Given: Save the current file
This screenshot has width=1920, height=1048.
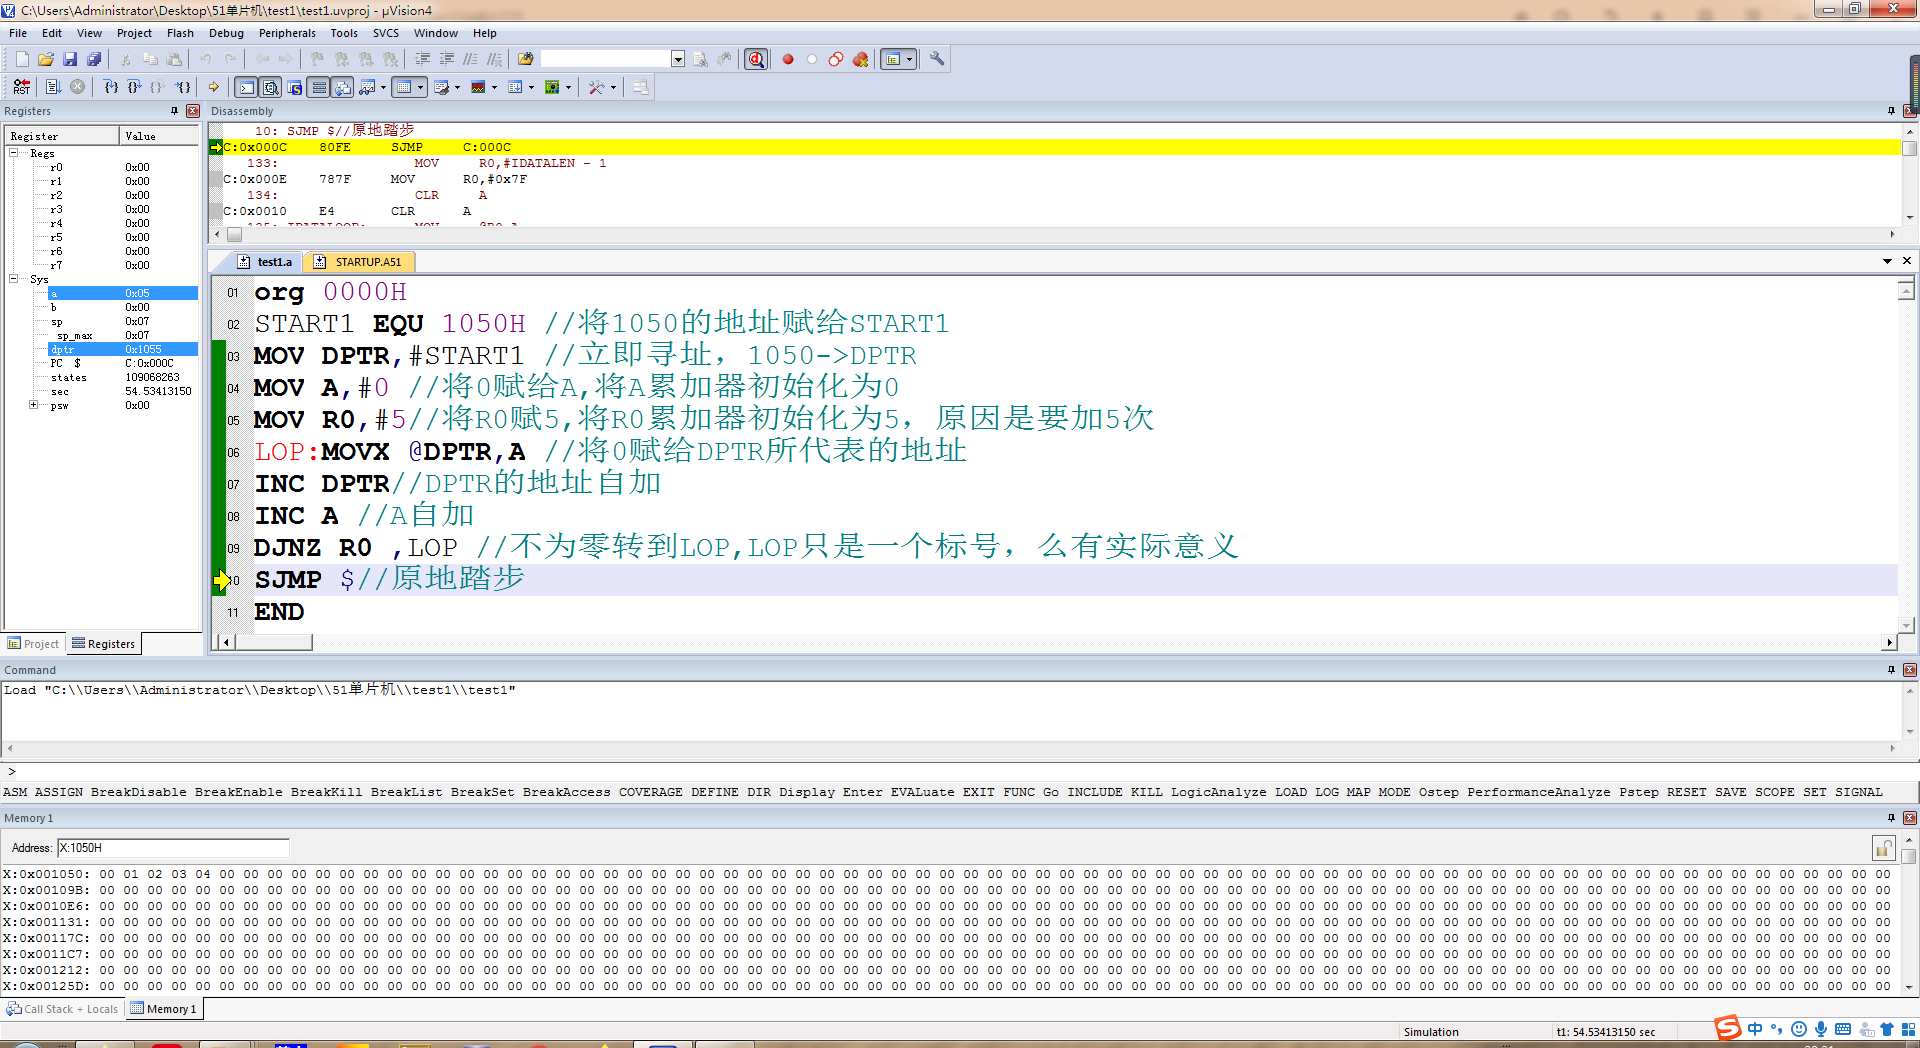Looking at the screenshot, I should coord(70,59).
